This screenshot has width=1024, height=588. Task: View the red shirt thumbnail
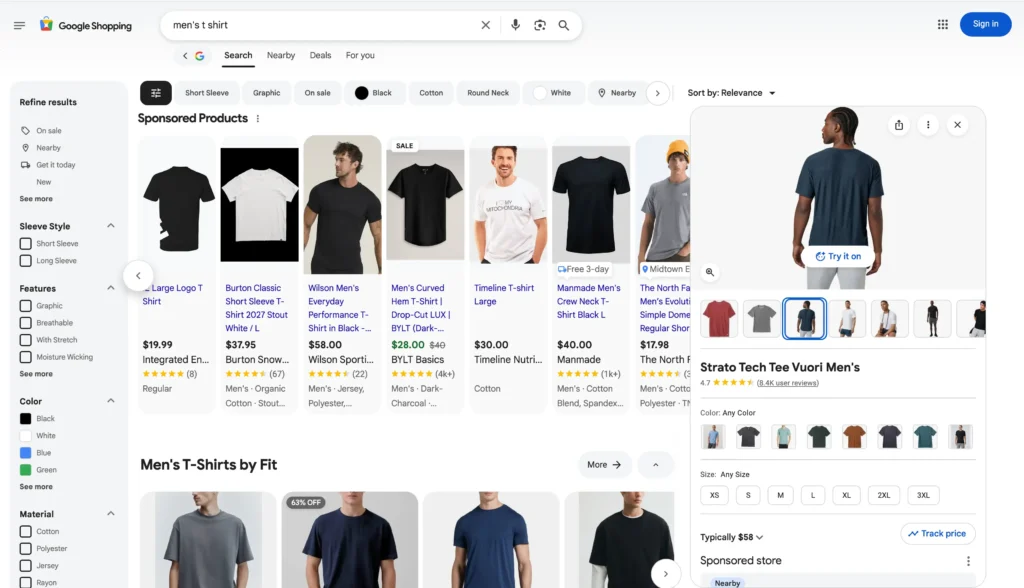719,319
